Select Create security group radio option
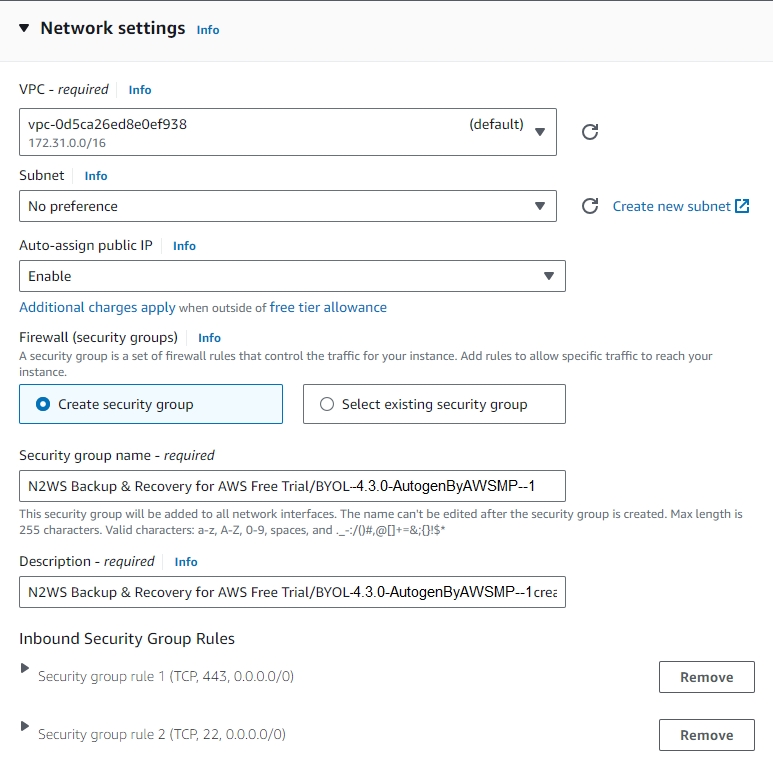Image resolution: width=773 pixels, height=765 pixels. (x=43, y=404)
